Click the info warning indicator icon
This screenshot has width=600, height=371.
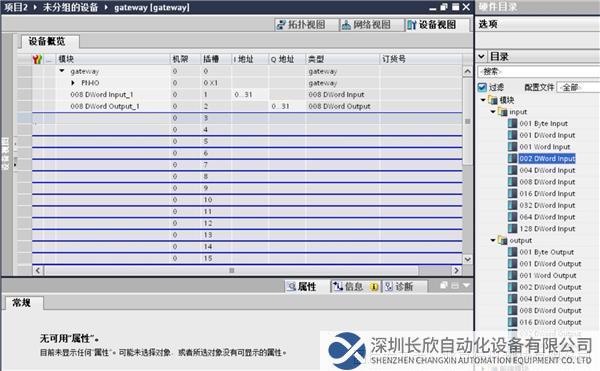pos(374,286)
